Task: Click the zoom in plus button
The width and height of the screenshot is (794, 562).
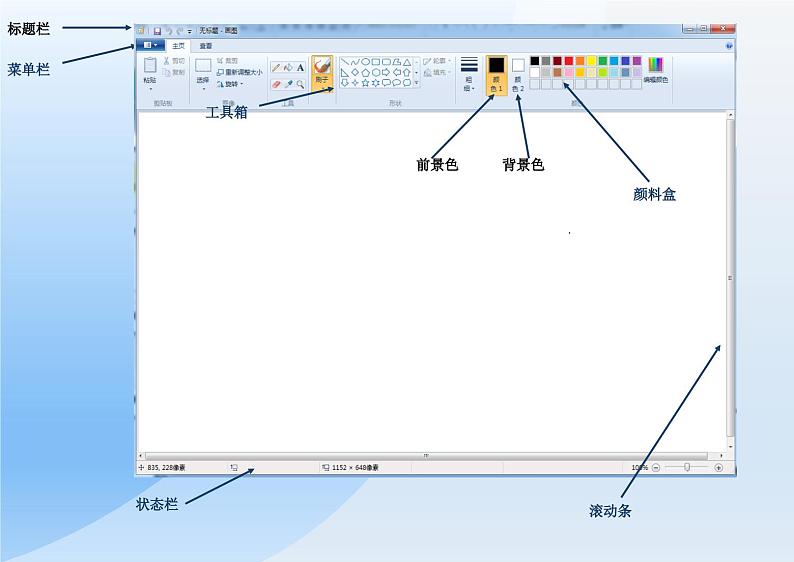Action: pos(718,467)
